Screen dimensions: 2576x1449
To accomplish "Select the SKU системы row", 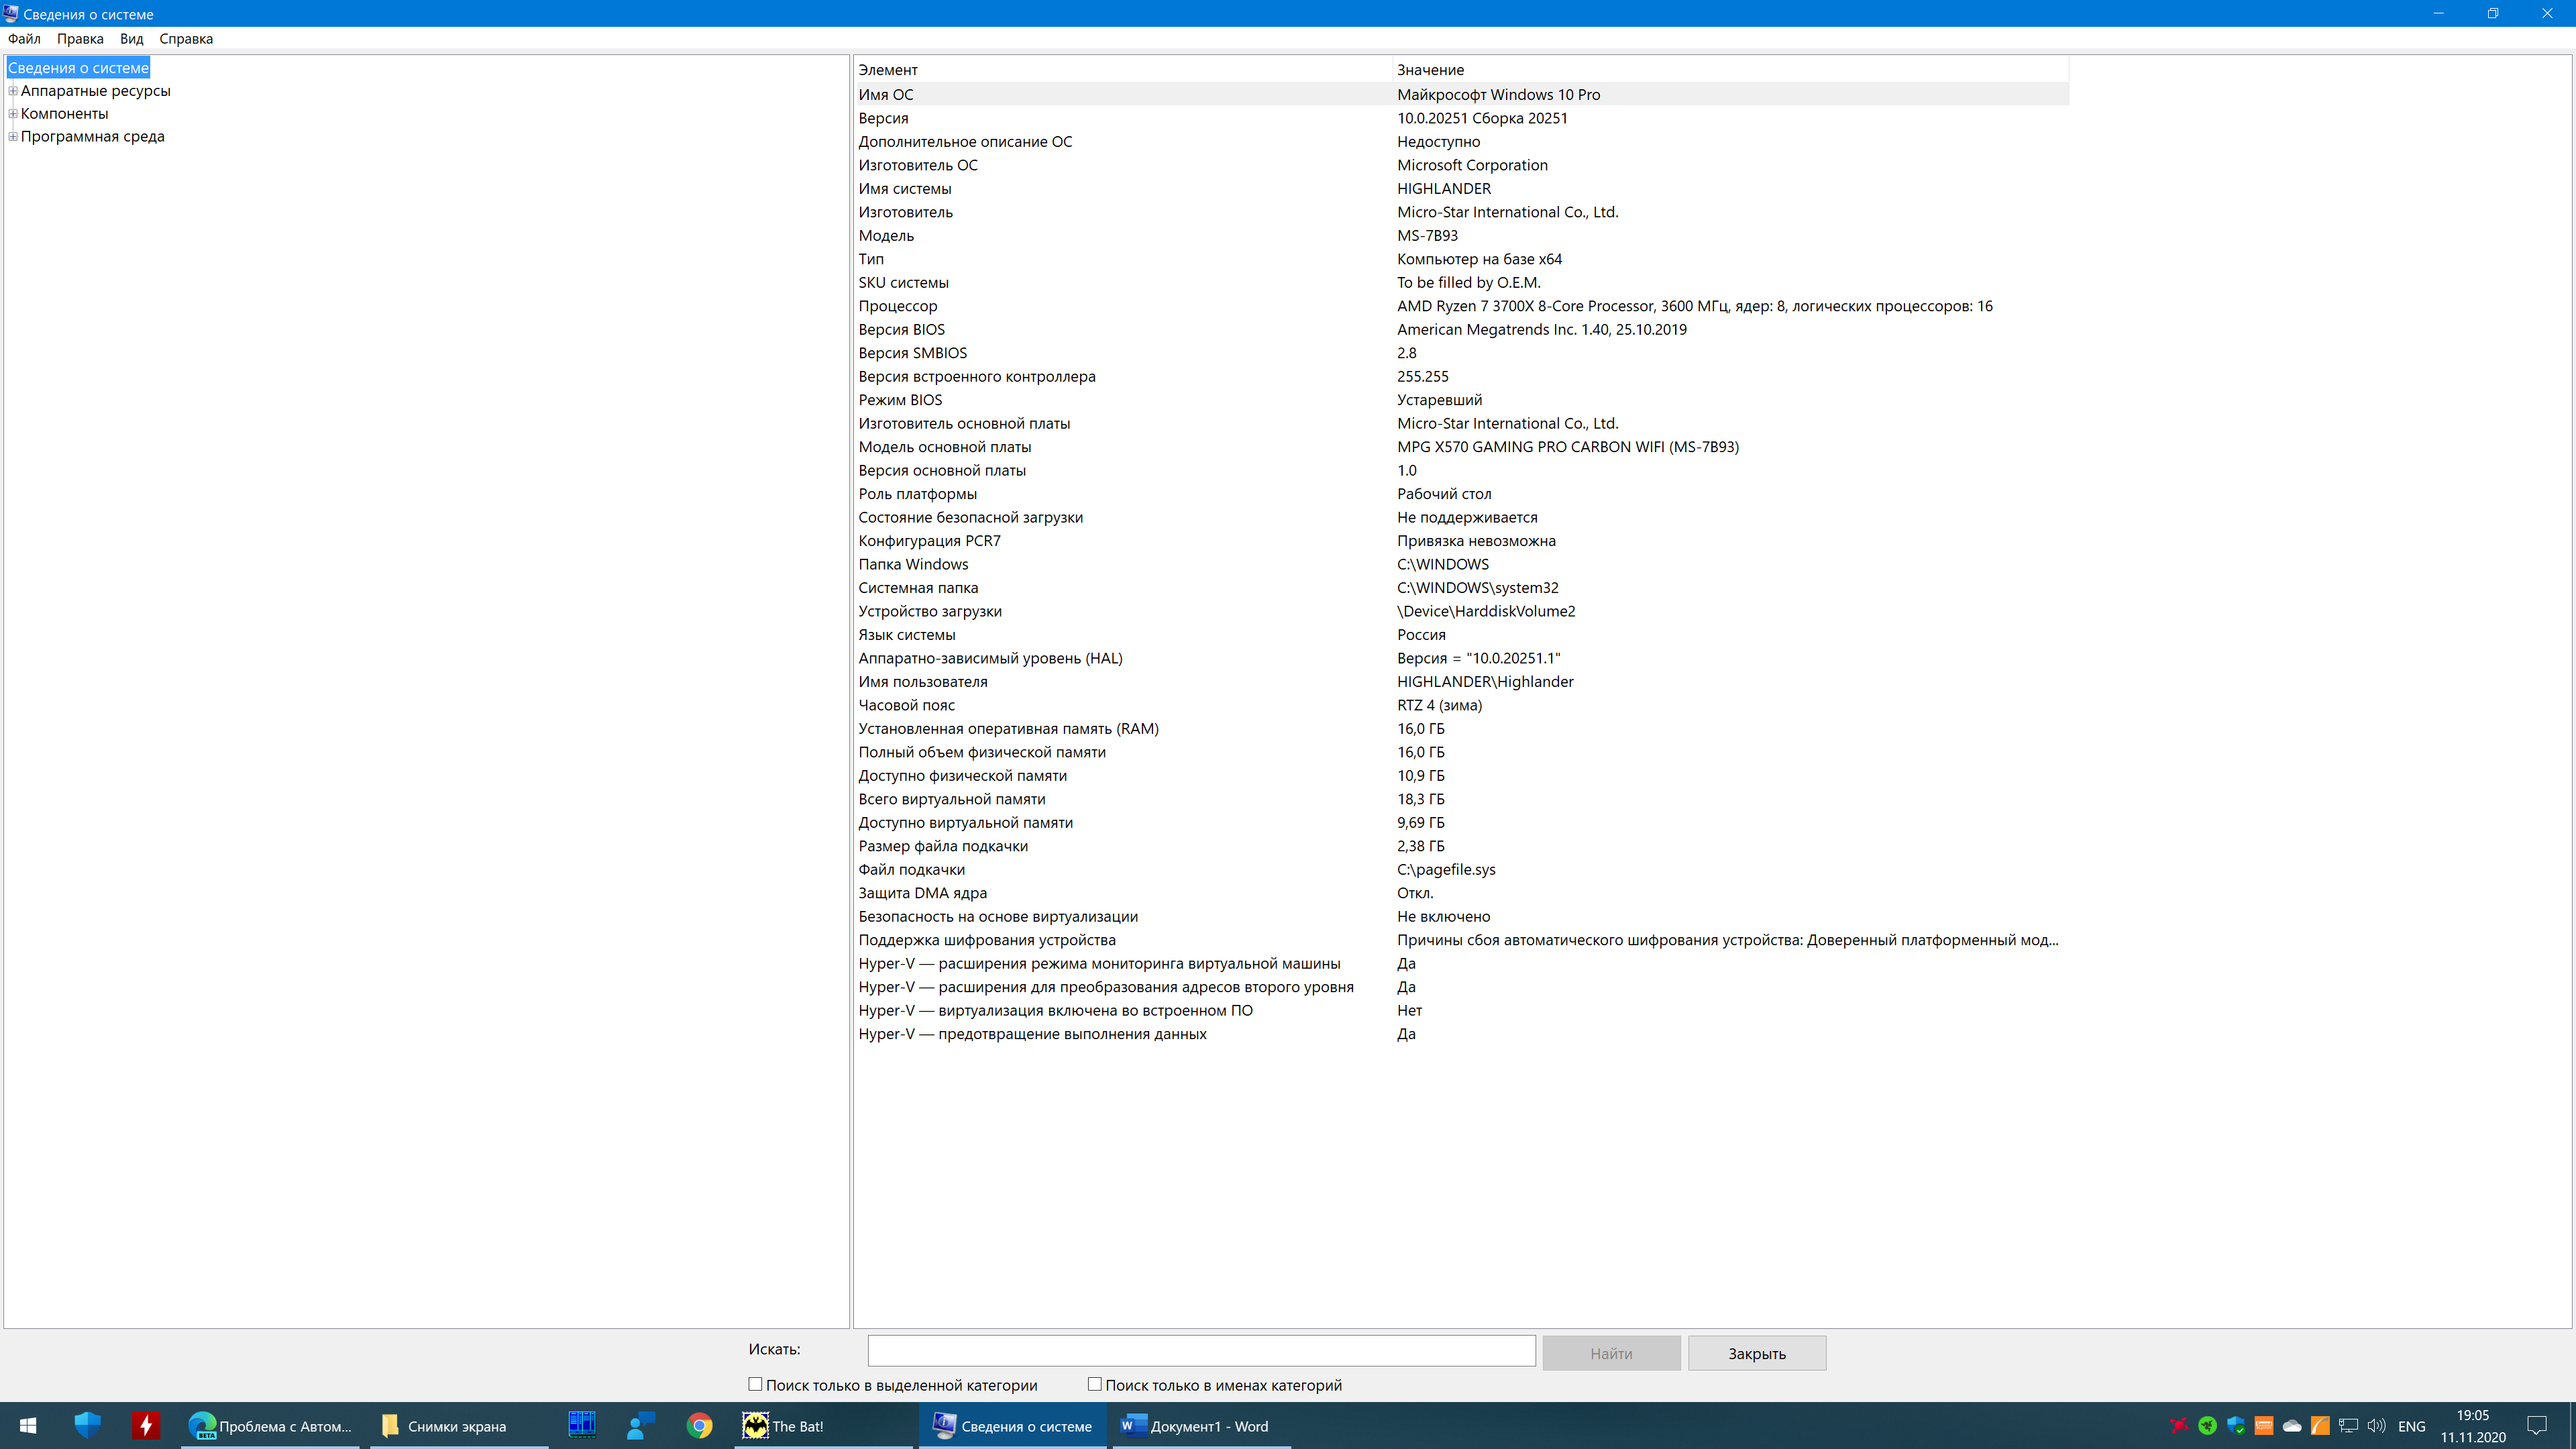I will click(1462, 282).
